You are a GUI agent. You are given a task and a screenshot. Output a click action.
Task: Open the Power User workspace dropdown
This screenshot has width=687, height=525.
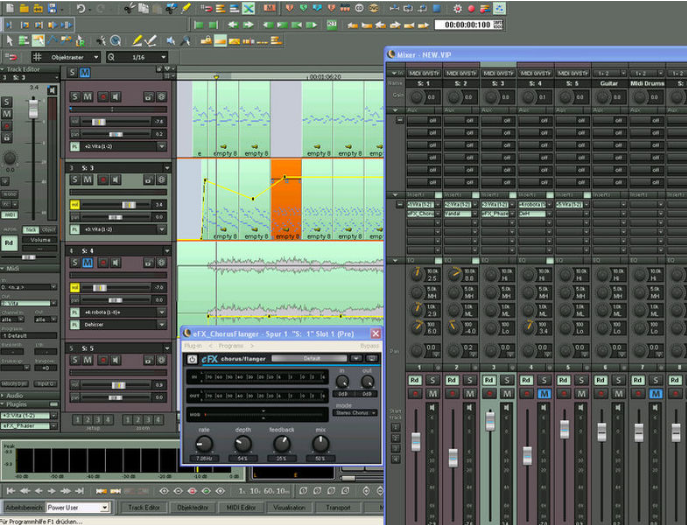click(104, 507)
